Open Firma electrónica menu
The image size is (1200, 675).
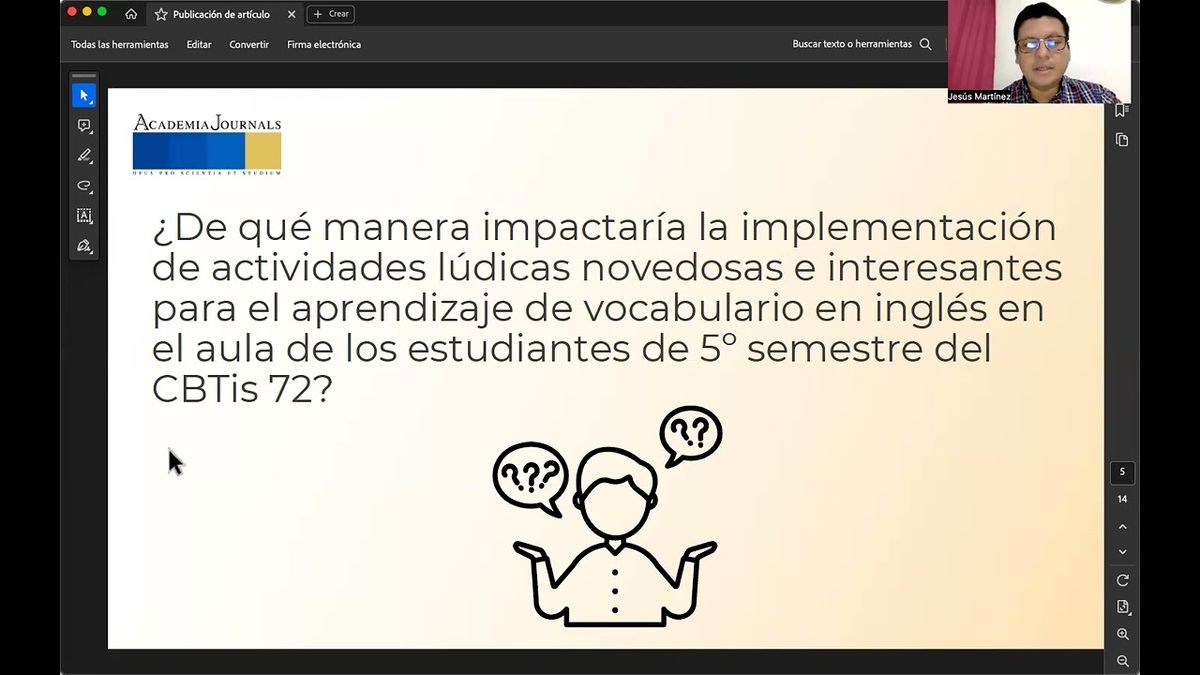(324, 45)
